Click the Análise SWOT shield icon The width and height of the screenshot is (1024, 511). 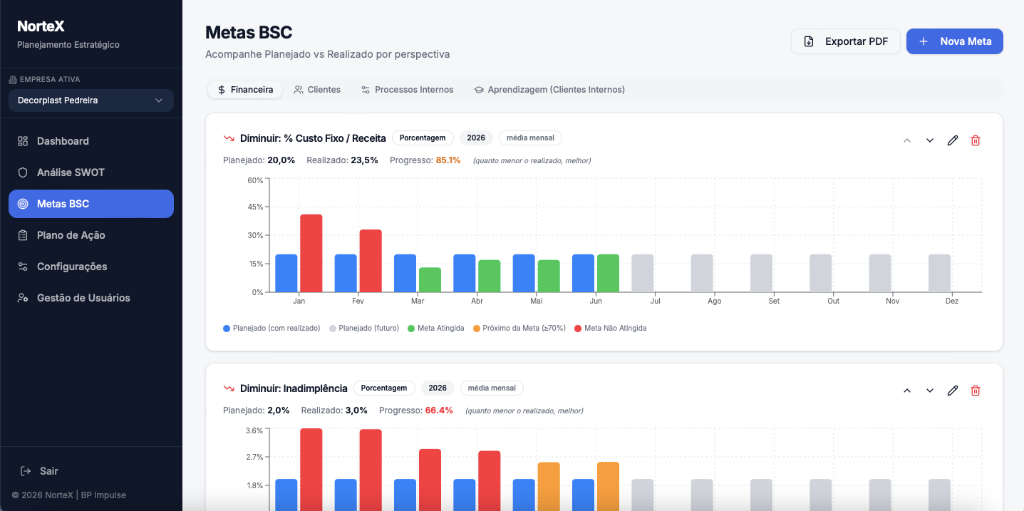[x=23, y=173]
